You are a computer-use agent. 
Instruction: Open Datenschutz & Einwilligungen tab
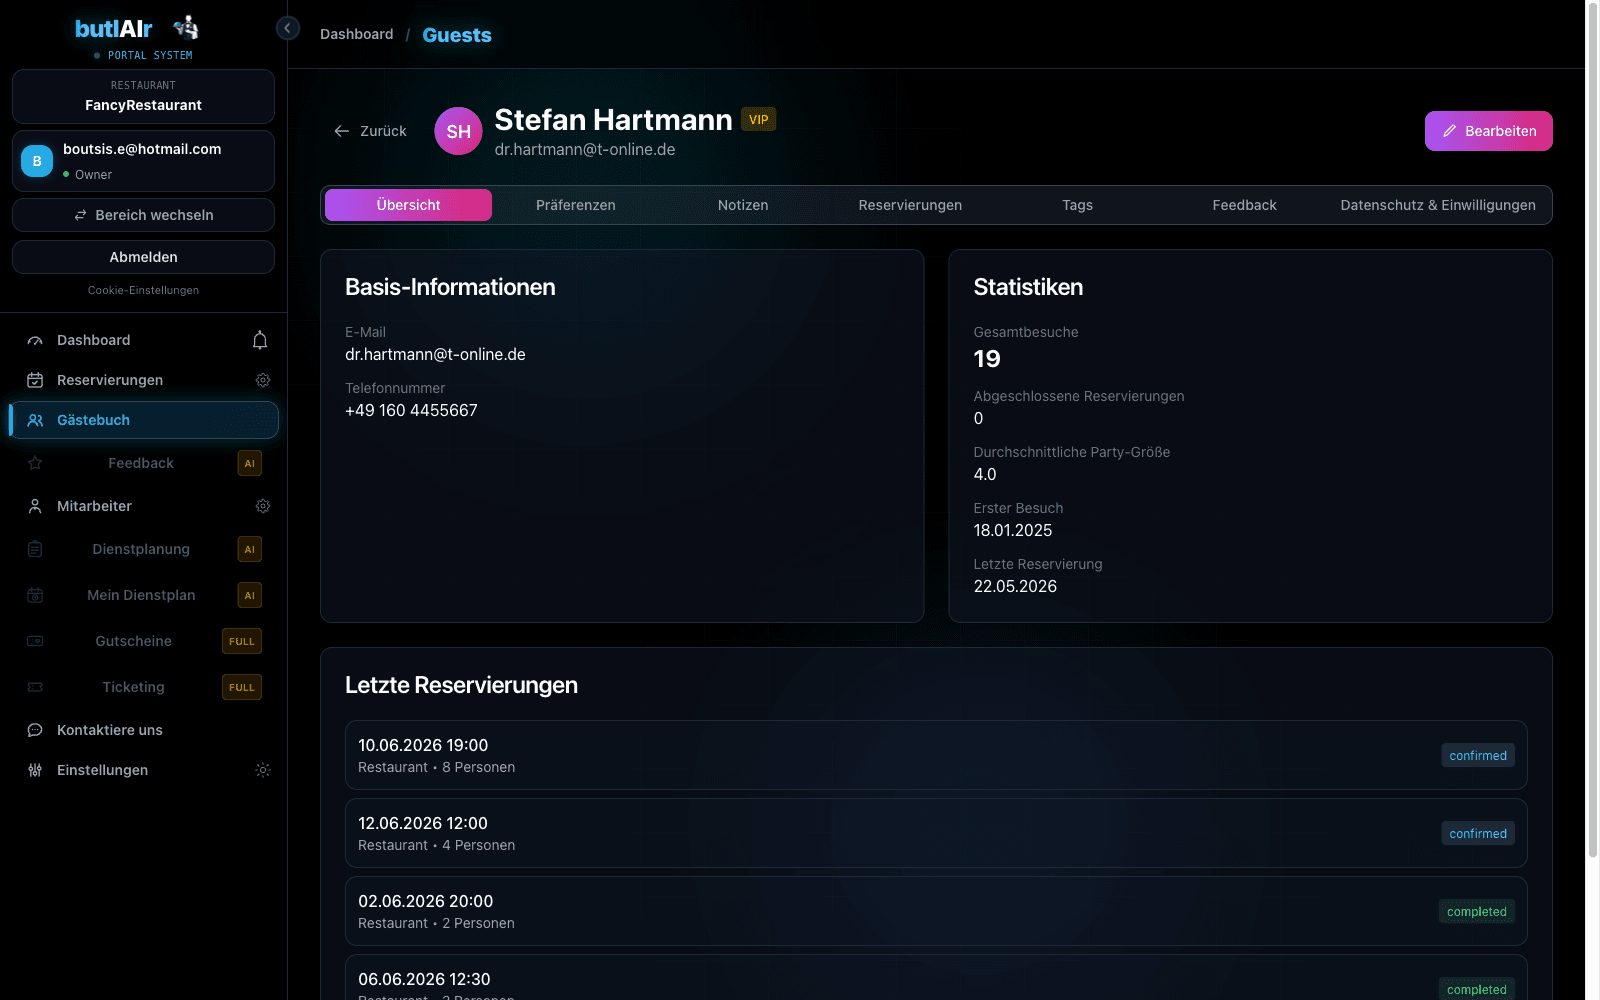tap(1438, 205)
